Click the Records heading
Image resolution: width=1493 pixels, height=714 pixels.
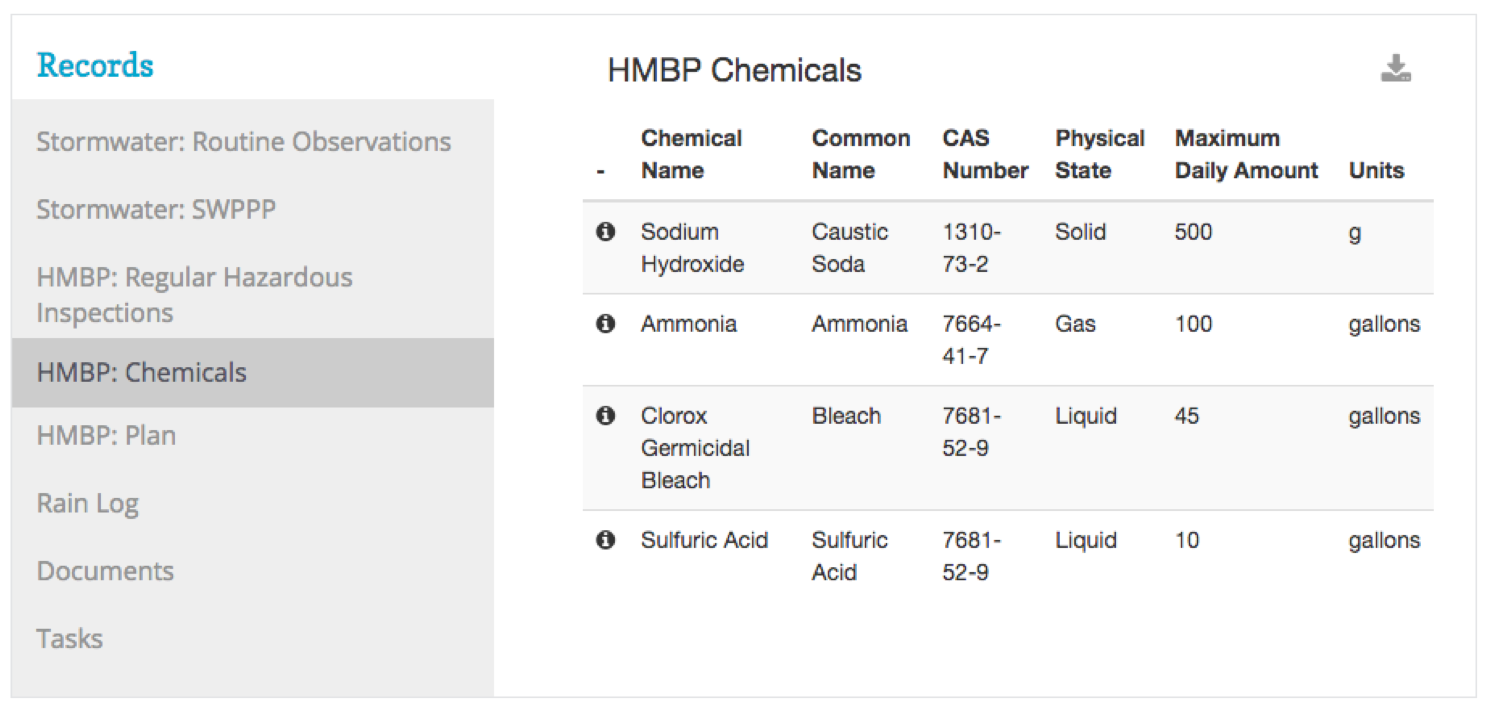[x=94, y=64]
